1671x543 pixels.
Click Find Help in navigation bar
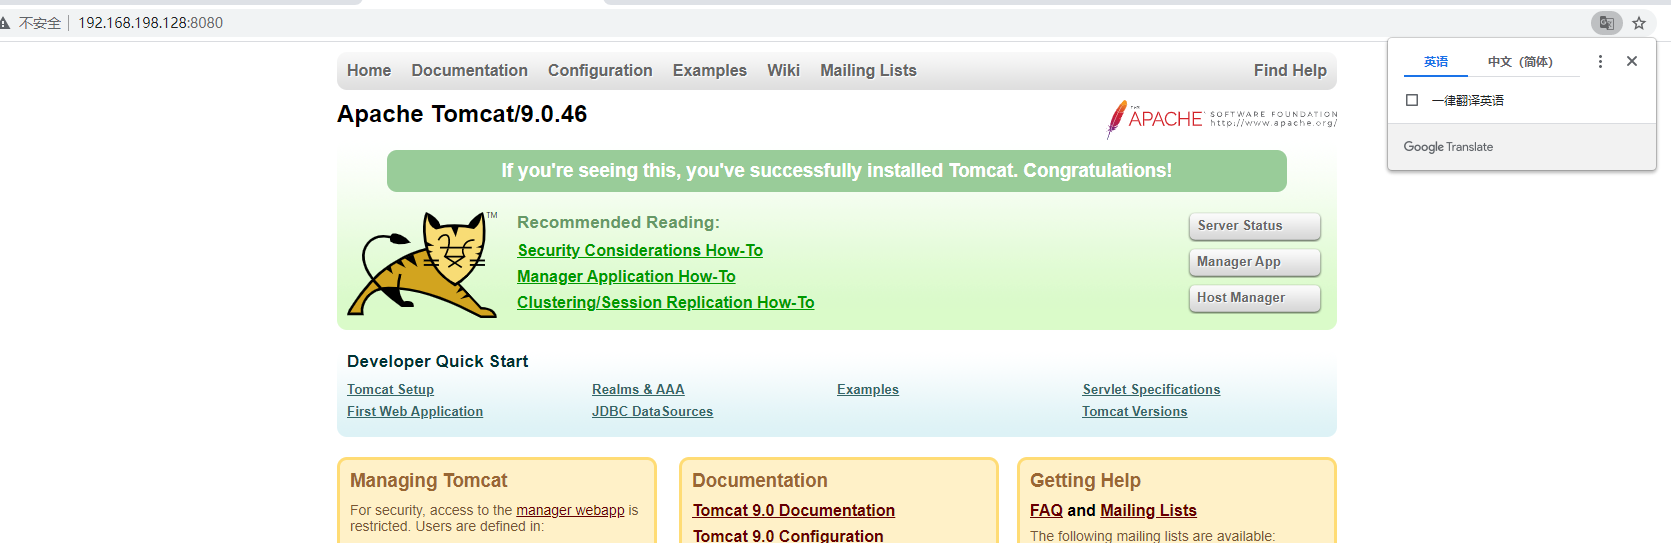tap(1290, 71)
